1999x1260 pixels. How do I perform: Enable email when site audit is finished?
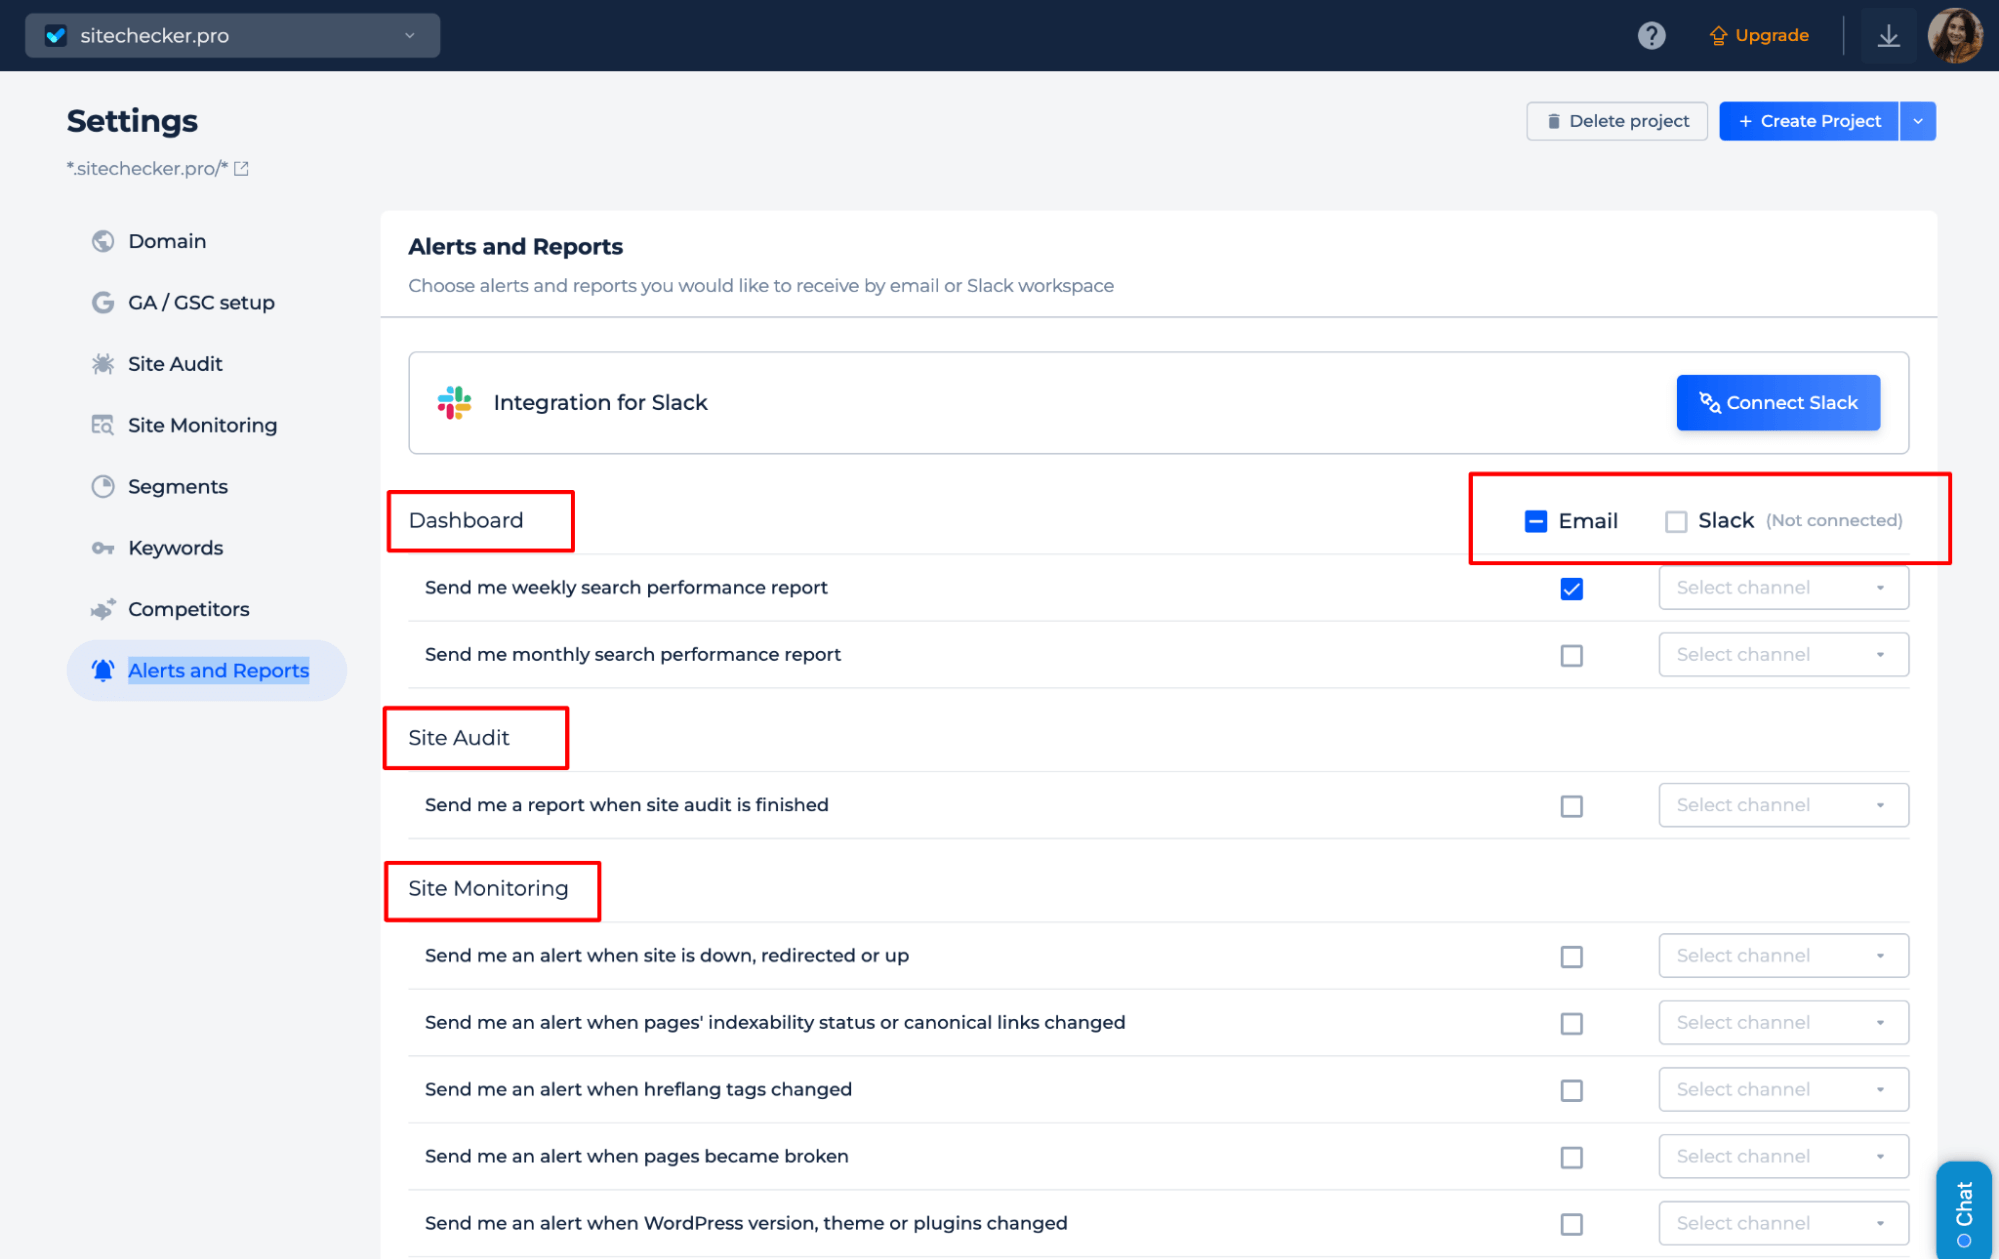pos(1571,806)
